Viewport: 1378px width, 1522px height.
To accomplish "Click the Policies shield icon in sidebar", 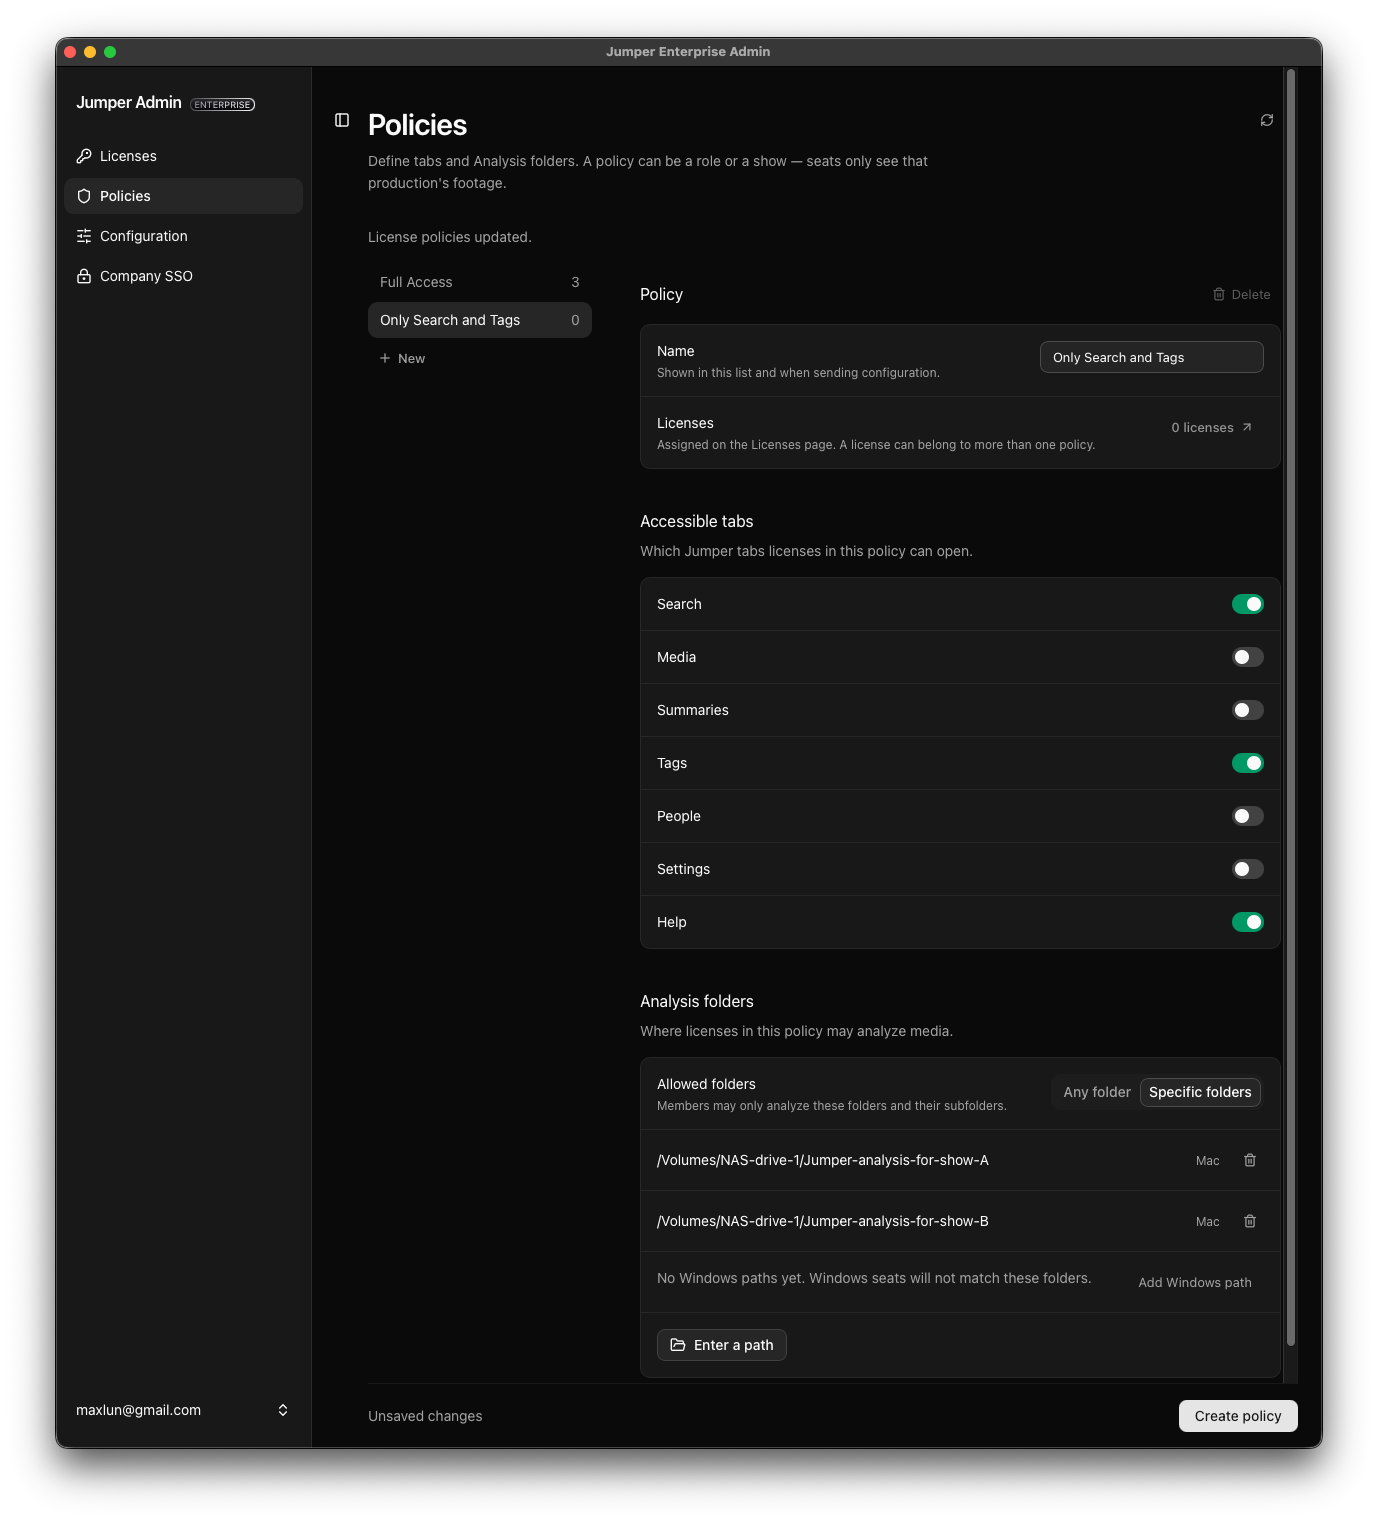I will (x=84, y=196).
